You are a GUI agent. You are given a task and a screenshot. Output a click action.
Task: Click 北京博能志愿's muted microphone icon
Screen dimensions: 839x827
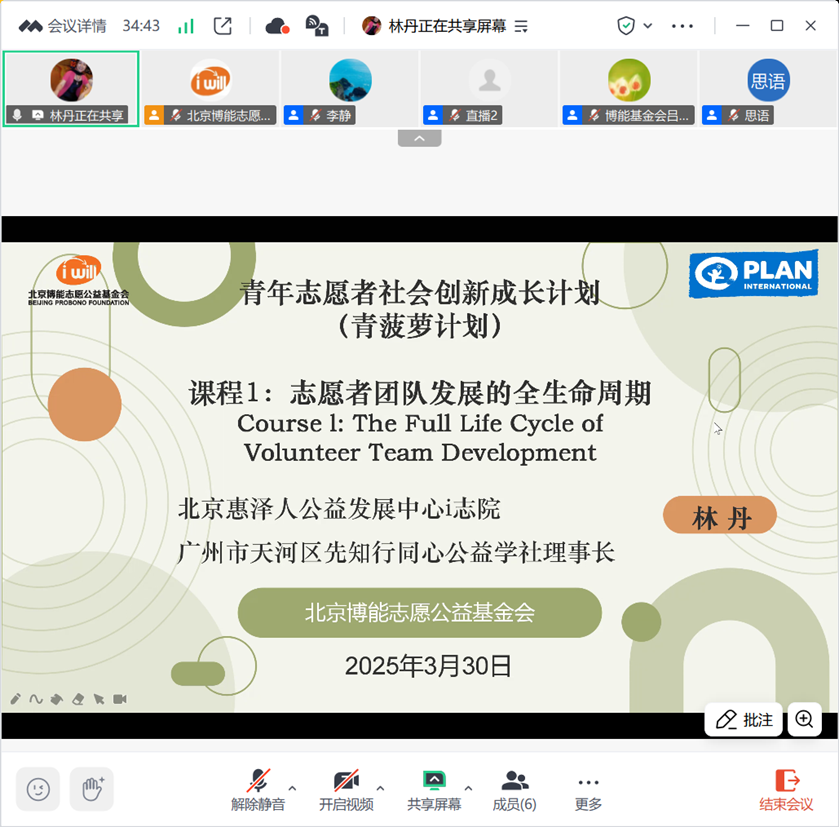pos(175,115)
